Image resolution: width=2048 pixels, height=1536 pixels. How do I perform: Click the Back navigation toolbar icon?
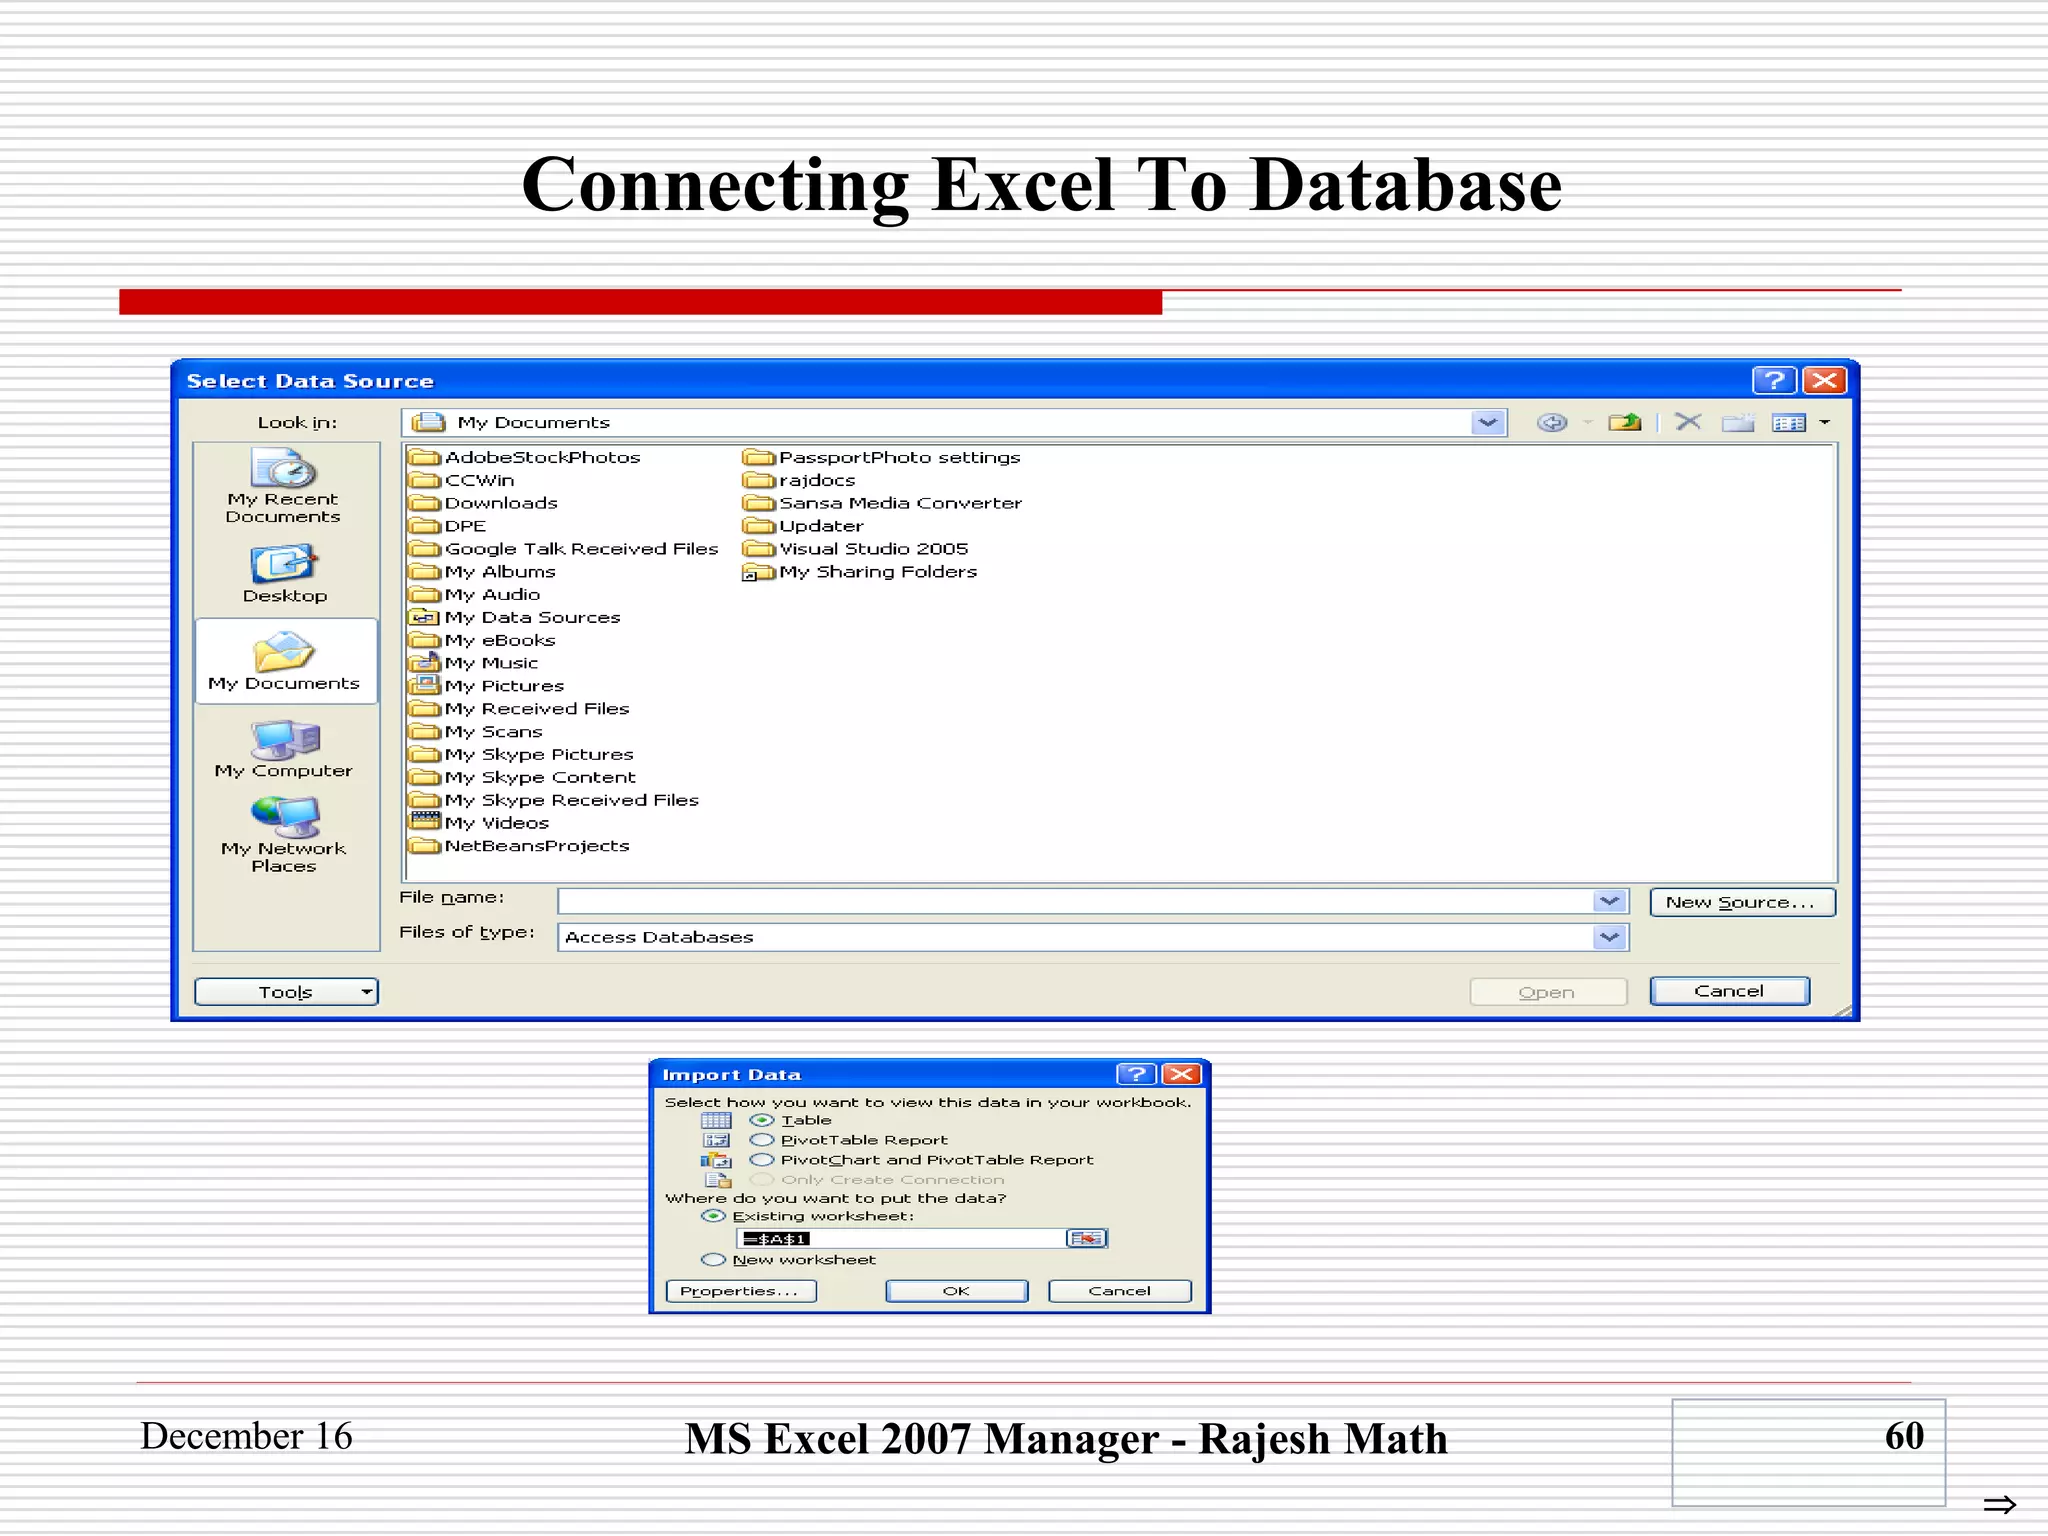click(x=1552, y=423)
